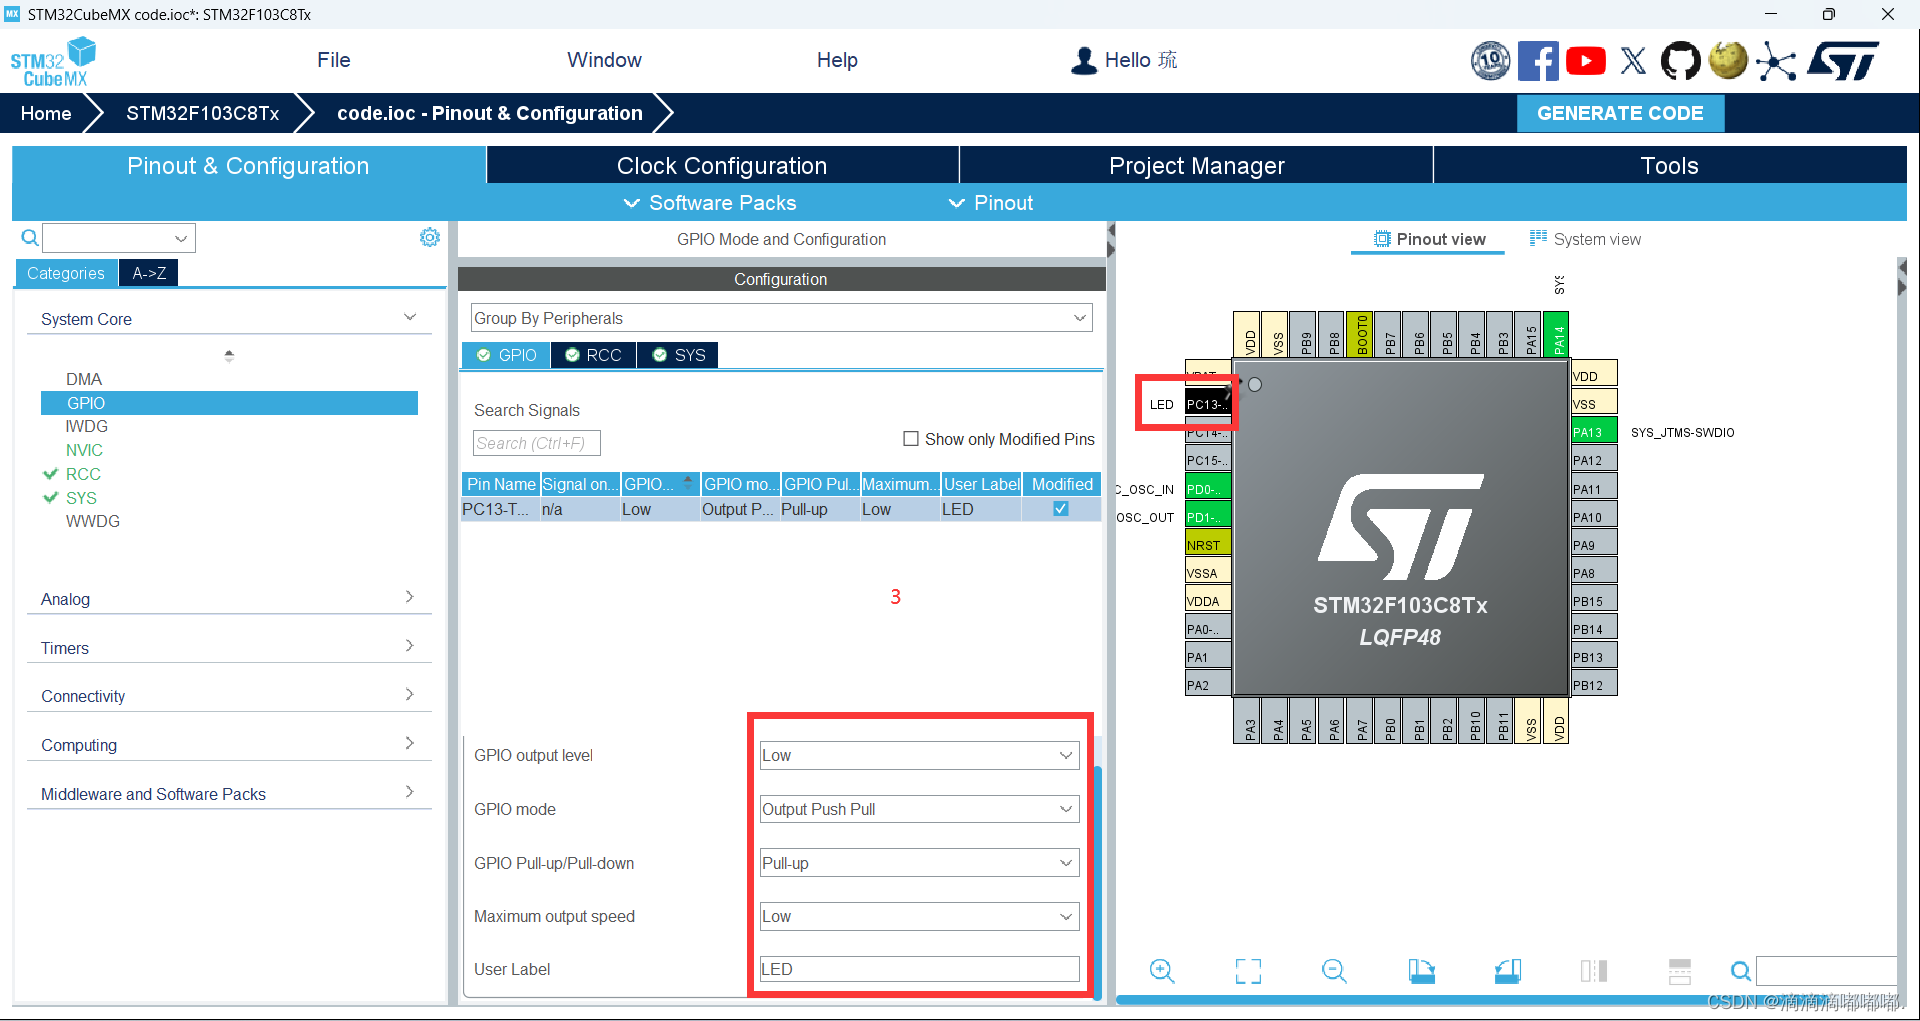Click the ST community network icon
This screenshot has width=1920, height=1021.
pyautogui.click(x=1776, y=61)
